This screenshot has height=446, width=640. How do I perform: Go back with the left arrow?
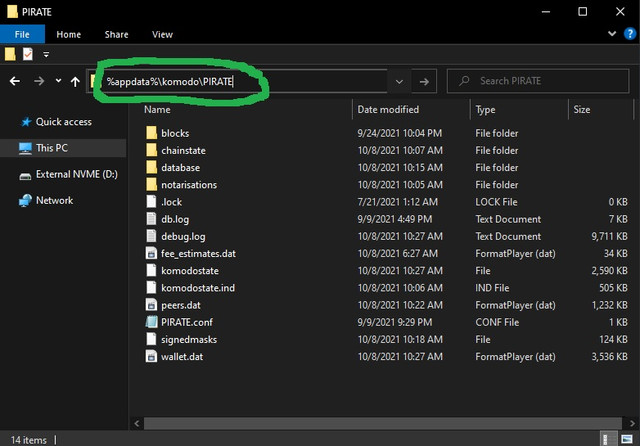15,81
